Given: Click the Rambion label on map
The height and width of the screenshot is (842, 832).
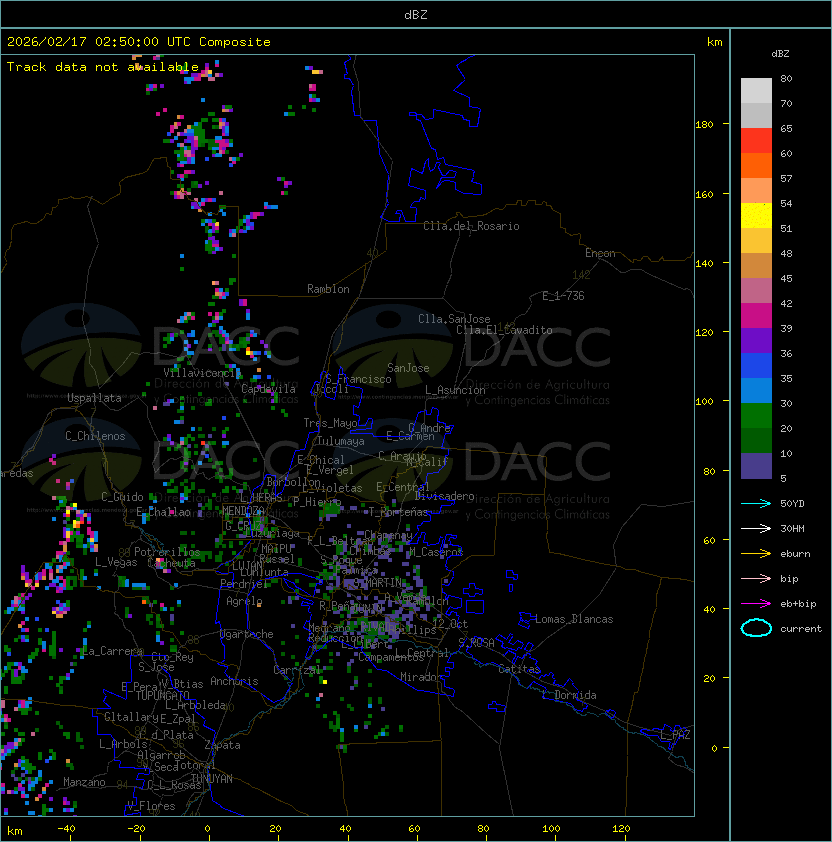Looking at the screenshot, I should (328, 289).
